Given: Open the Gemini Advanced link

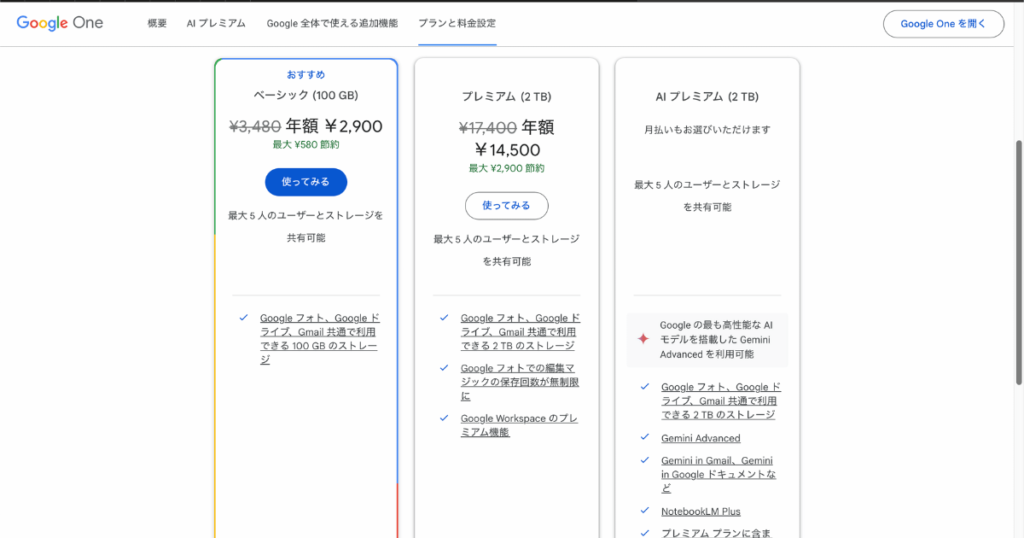Looking at the screenshot, I should click(701, 438).
